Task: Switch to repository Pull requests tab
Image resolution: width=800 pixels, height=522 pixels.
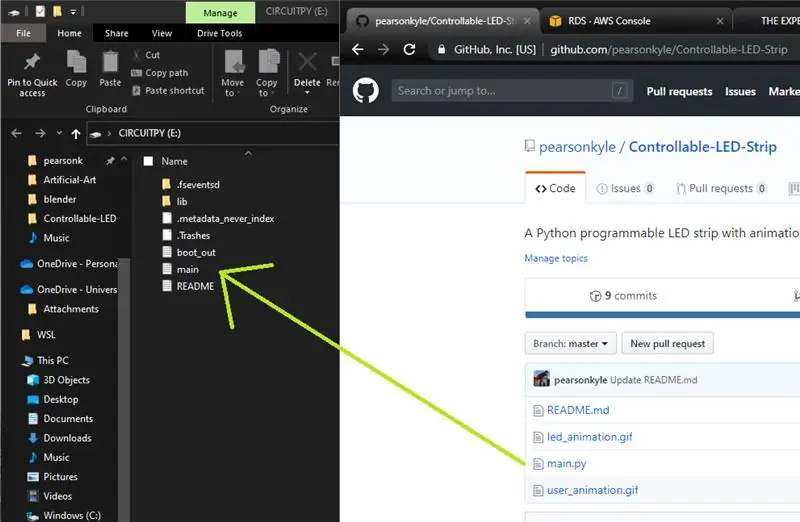Action: (x=721, y=189)
